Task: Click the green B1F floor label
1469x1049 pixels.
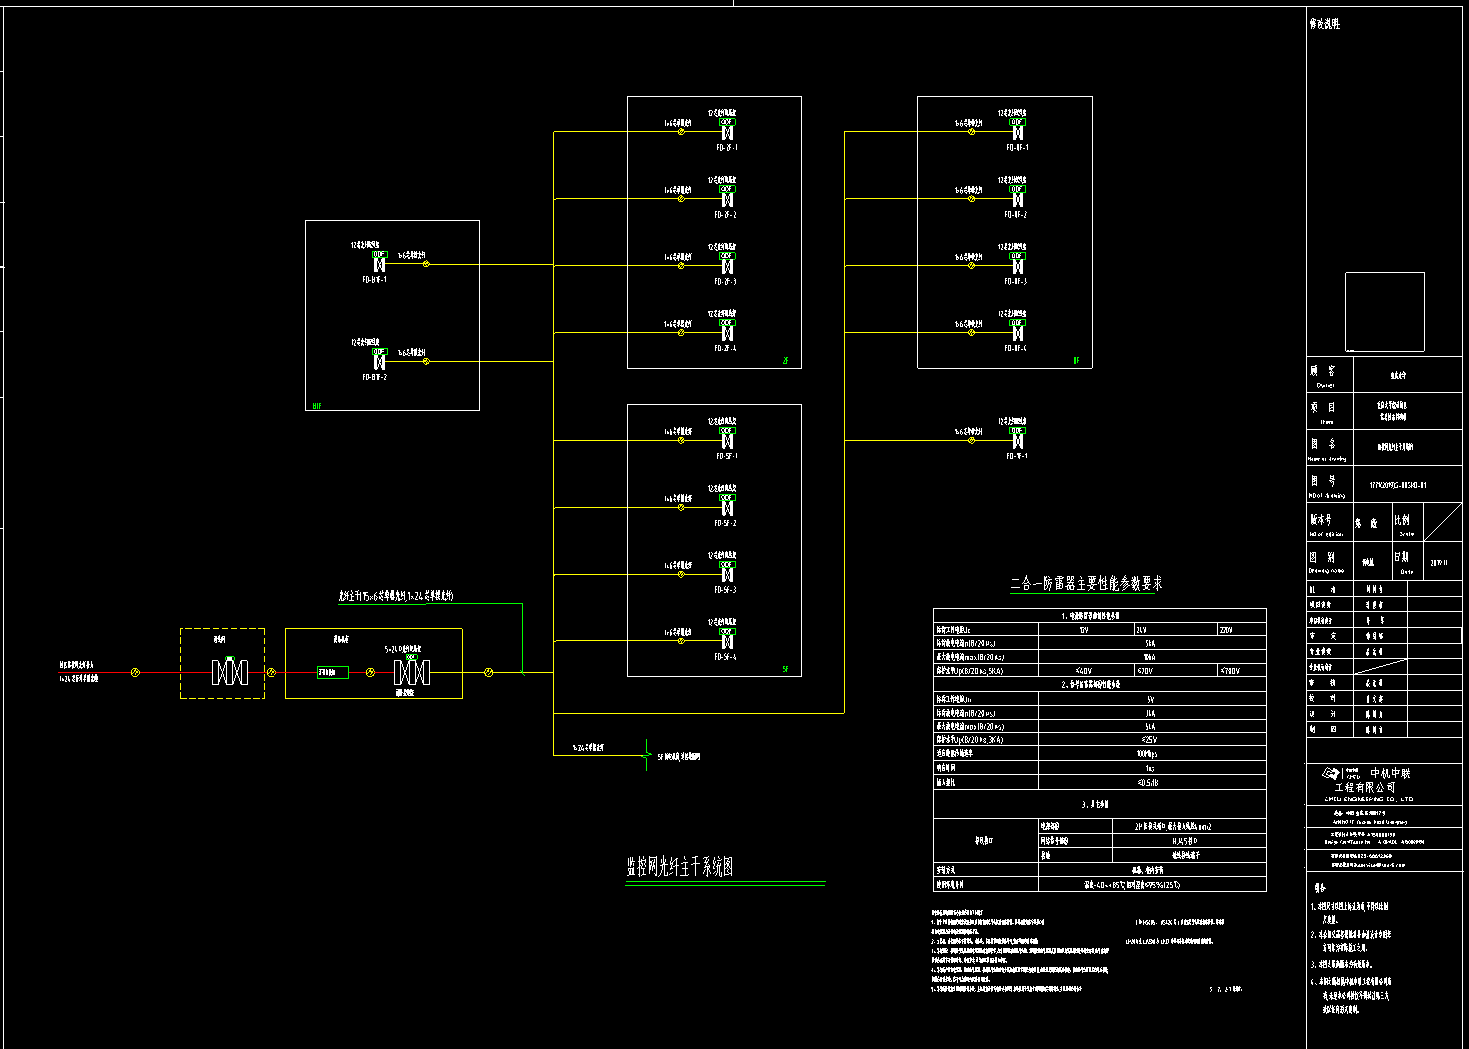Action: pos(317,406)
